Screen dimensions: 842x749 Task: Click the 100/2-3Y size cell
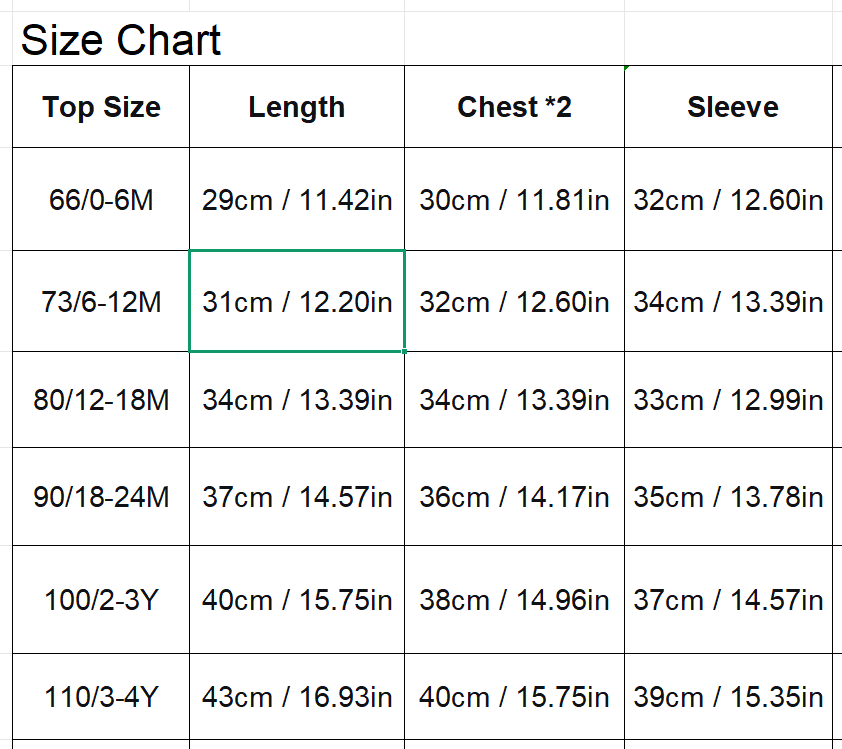101,600
